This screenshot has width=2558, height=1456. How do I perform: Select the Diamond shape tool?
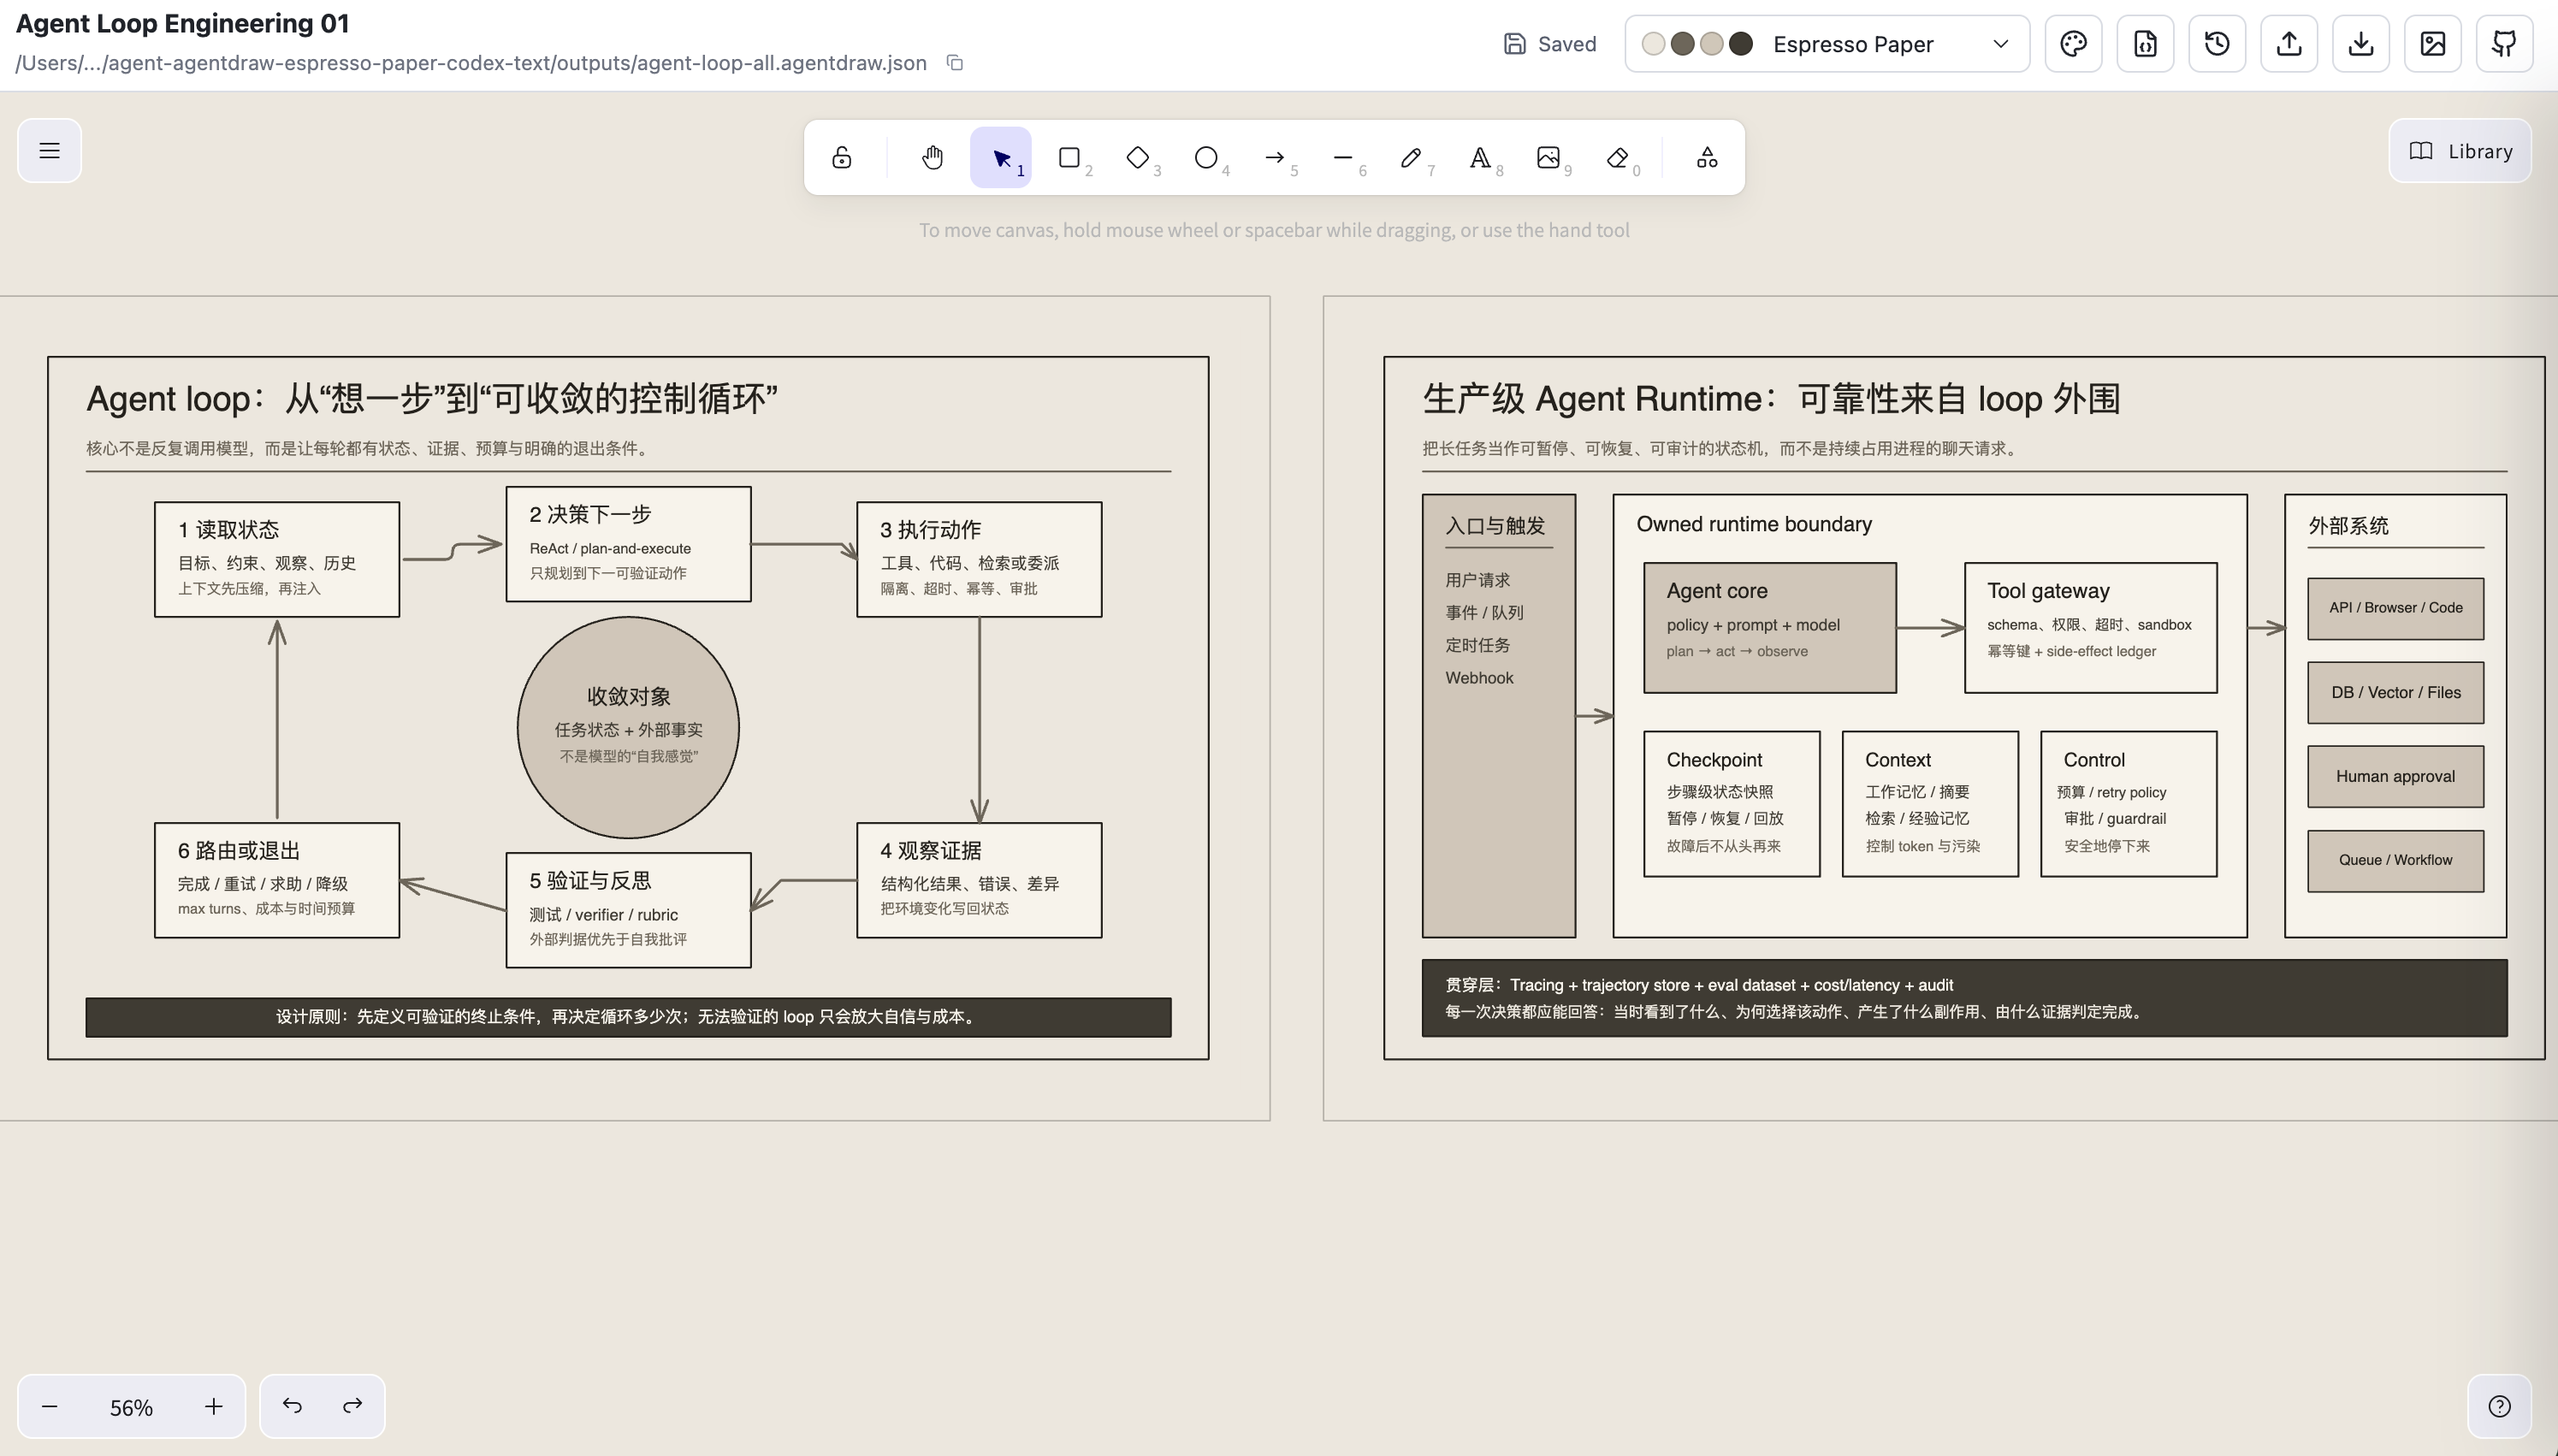click(1138, 157)
